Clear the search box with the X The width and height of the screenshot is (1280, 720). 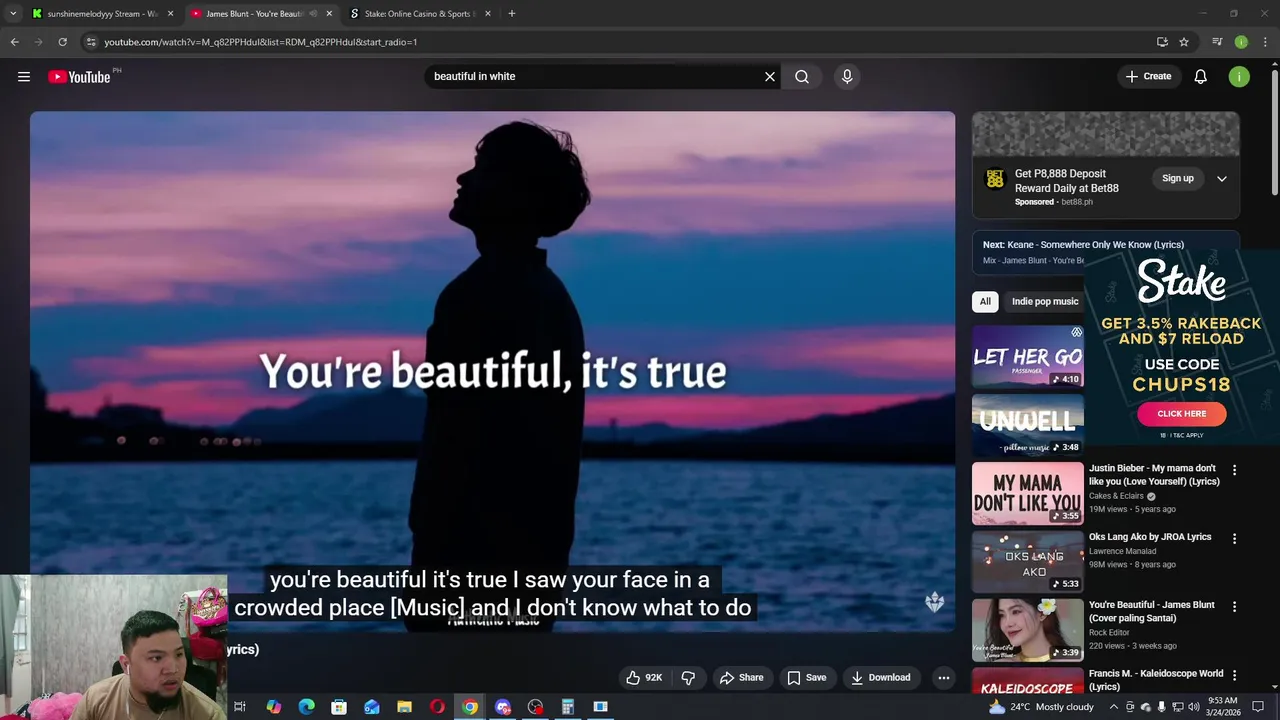coord(770,76)
